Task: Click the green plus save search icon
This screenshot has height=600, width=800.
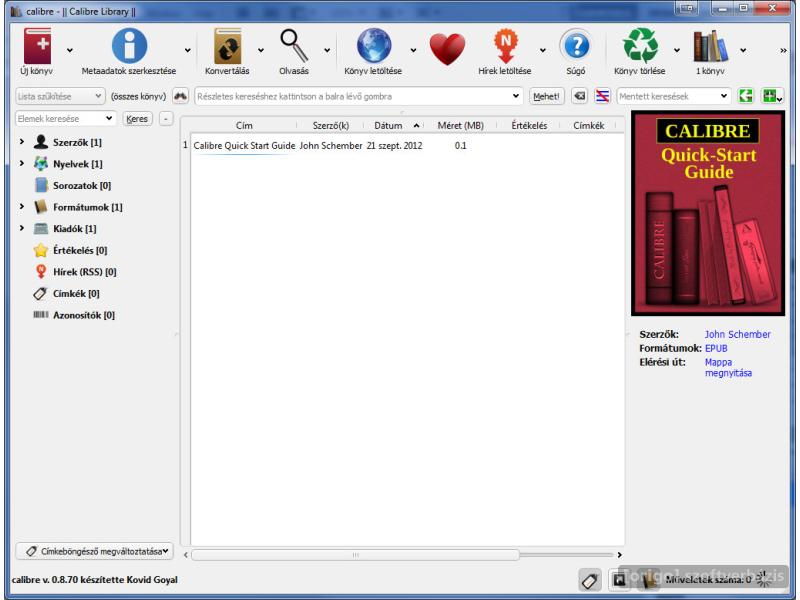Action: pyautogui.click(x=771, y=96)
